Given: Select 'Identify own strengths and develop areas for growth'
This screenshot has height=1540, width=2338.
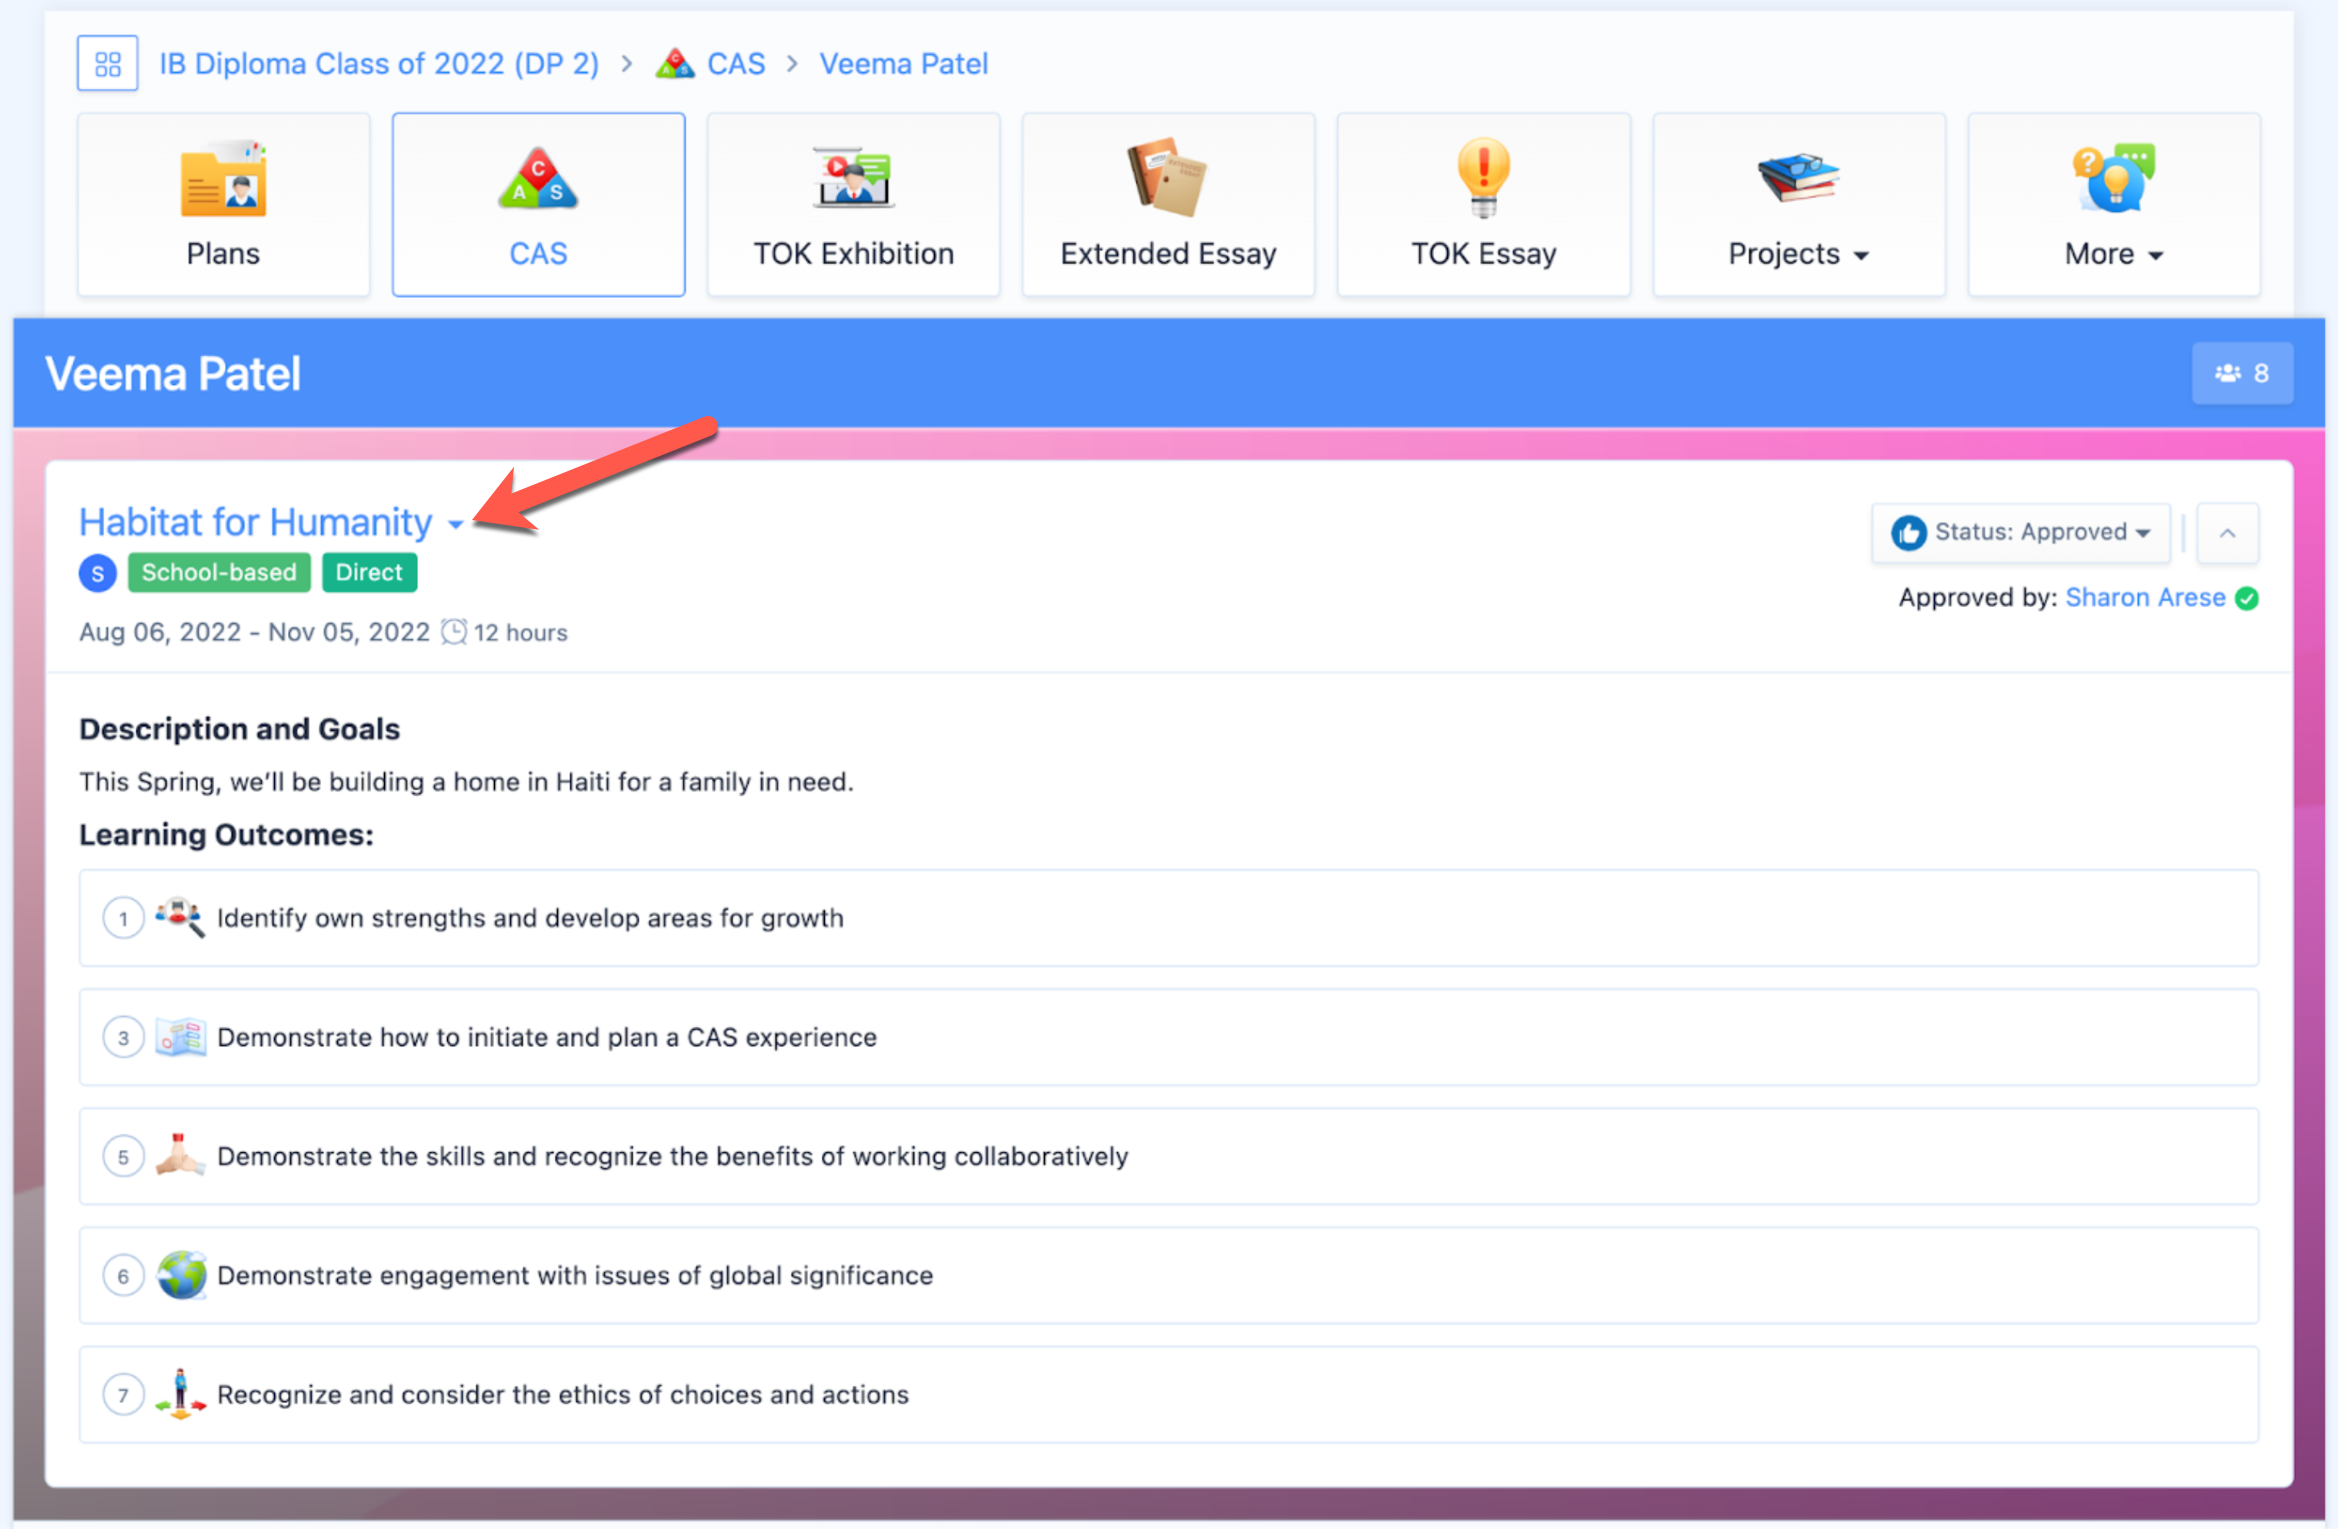Looking at the screenshot, I should point(1168,919).
